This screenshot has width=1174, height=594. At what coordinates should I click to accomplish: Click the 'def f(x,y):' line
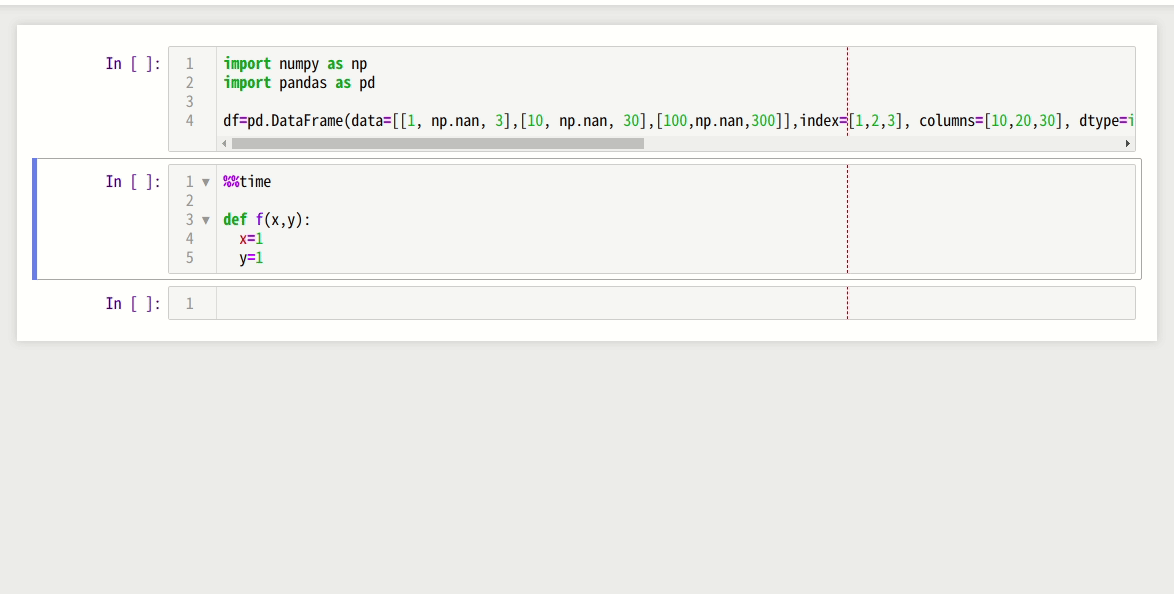pyautogui.click(x=267, y=220)
